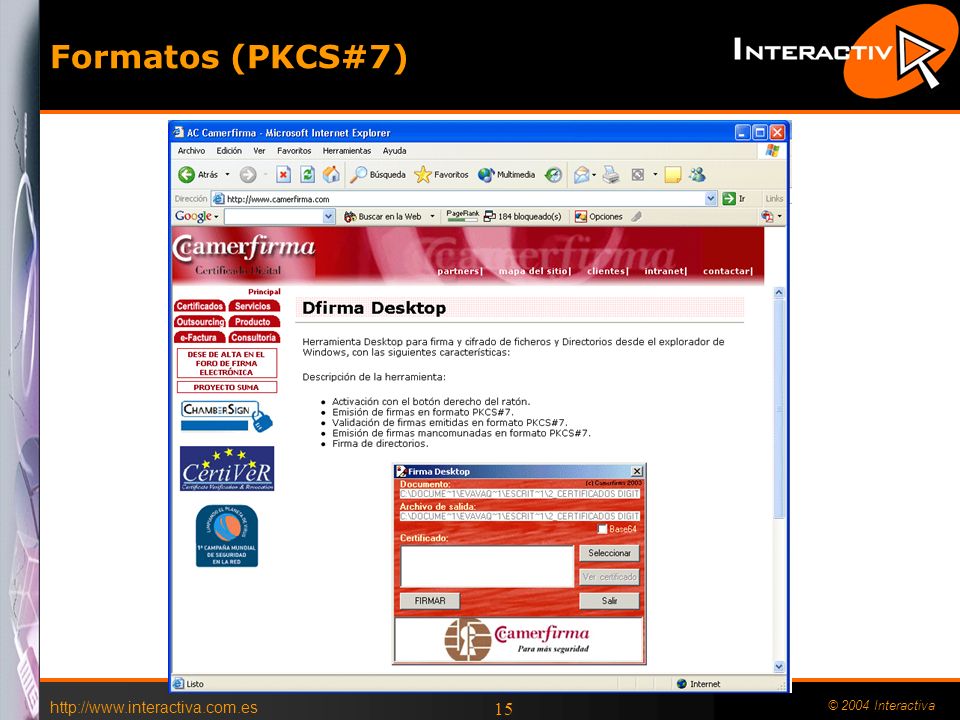
Task: Open the Herramientas menu
Action: point(347,151)
